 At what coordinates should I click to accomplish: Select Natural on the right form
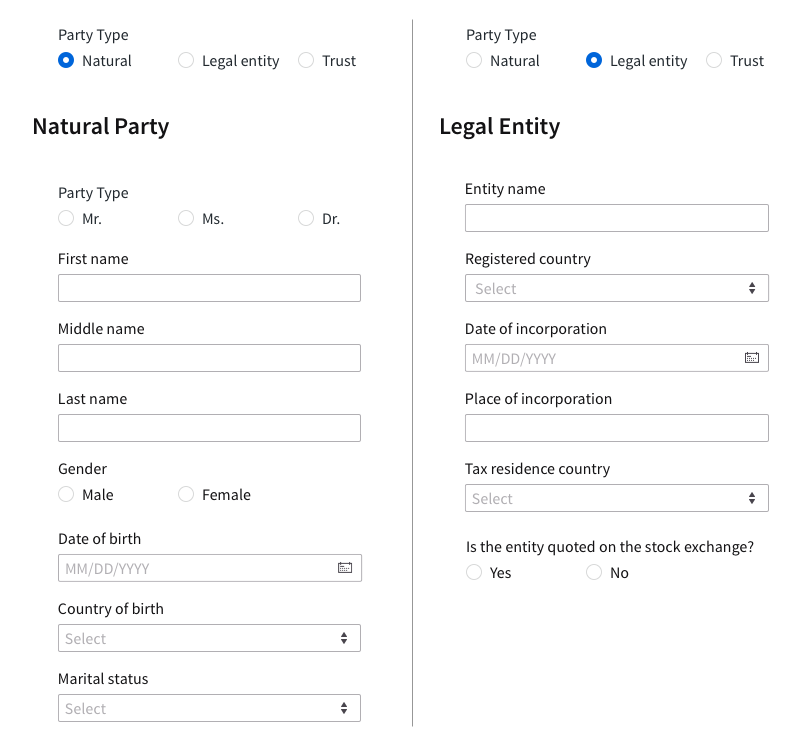(x=474, y=60)
